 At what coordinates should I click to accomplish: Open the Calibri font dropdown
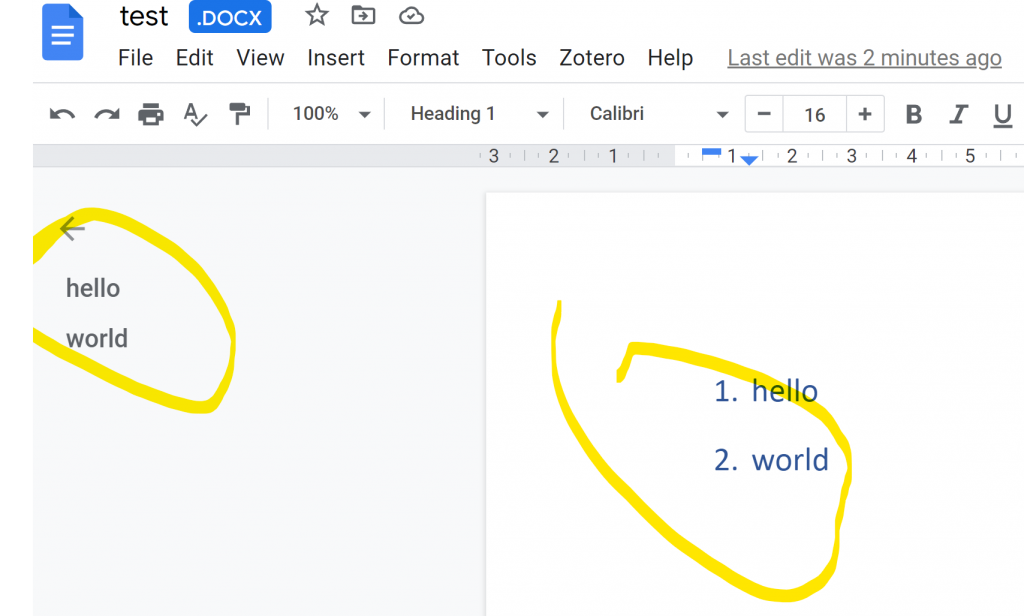coord(658,114)
